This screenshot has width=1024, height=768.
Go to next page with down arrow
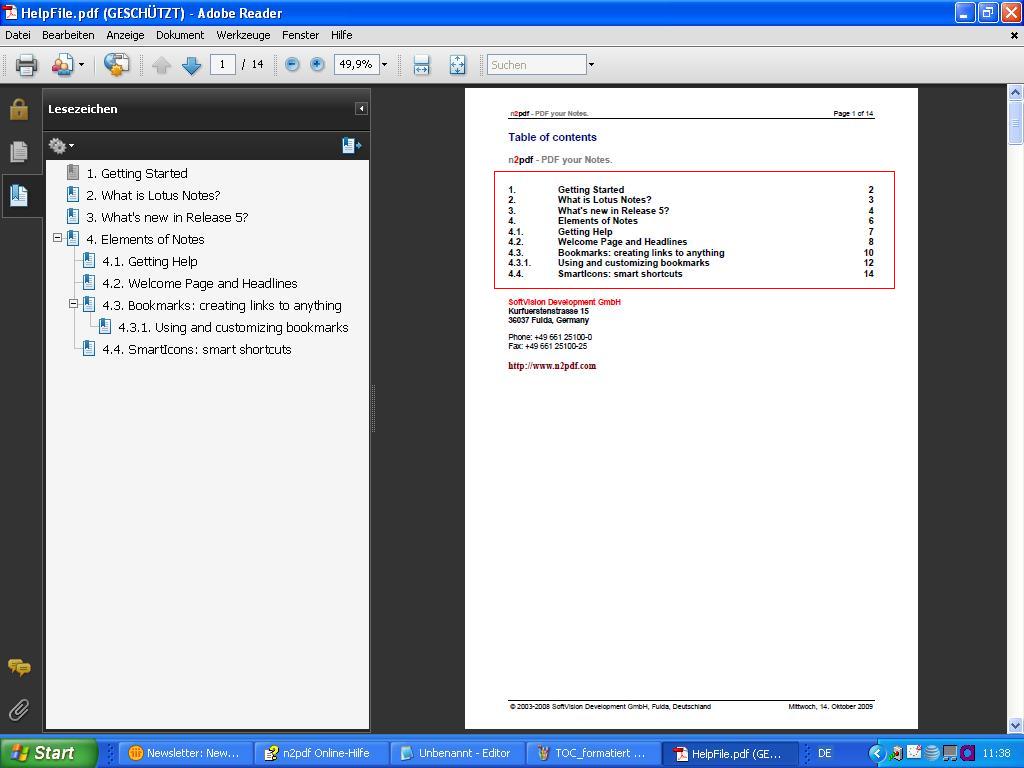(x=191, y=65)
